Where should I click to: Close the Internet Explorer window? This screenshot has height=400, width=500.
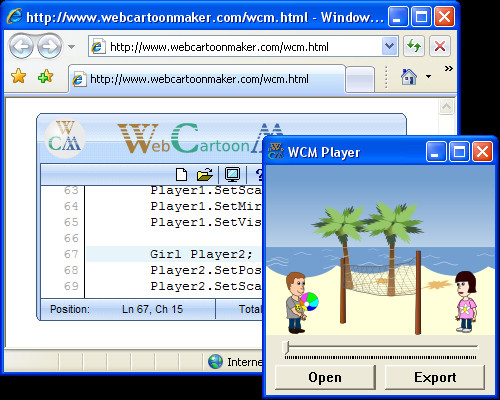pos(444,16)
